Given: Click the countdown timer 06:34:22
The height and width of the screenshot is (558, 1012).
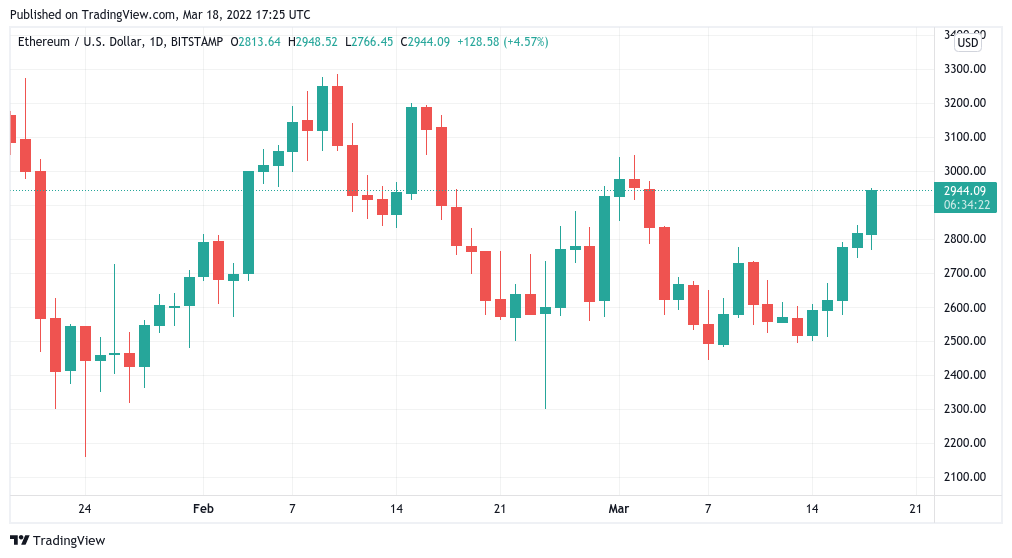Looking at the screenshot, I should pyautogui.click(x=966, y=205).
